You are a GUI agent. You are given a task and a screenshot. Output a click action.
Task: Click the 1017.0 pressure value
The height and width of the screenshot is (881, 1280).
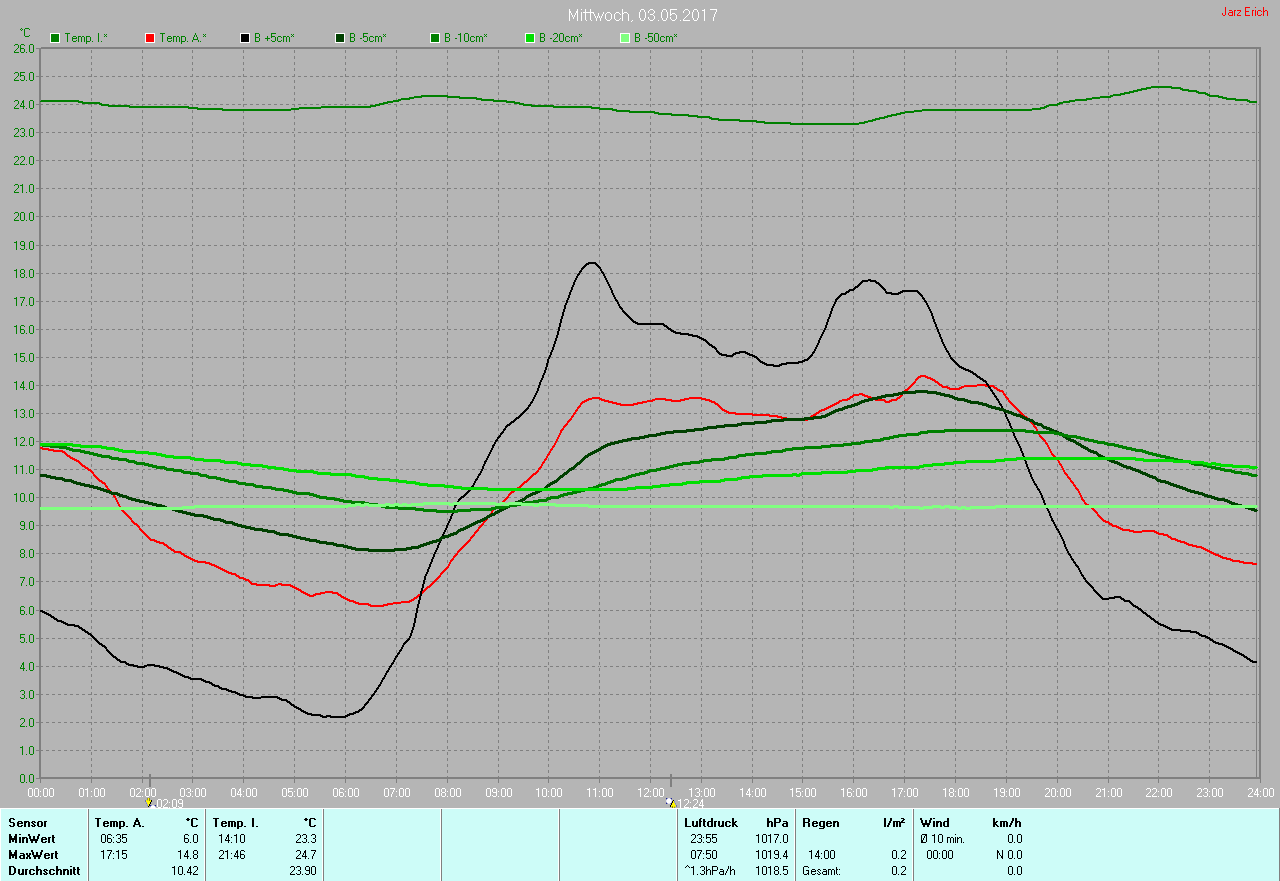tap(772, 839)
